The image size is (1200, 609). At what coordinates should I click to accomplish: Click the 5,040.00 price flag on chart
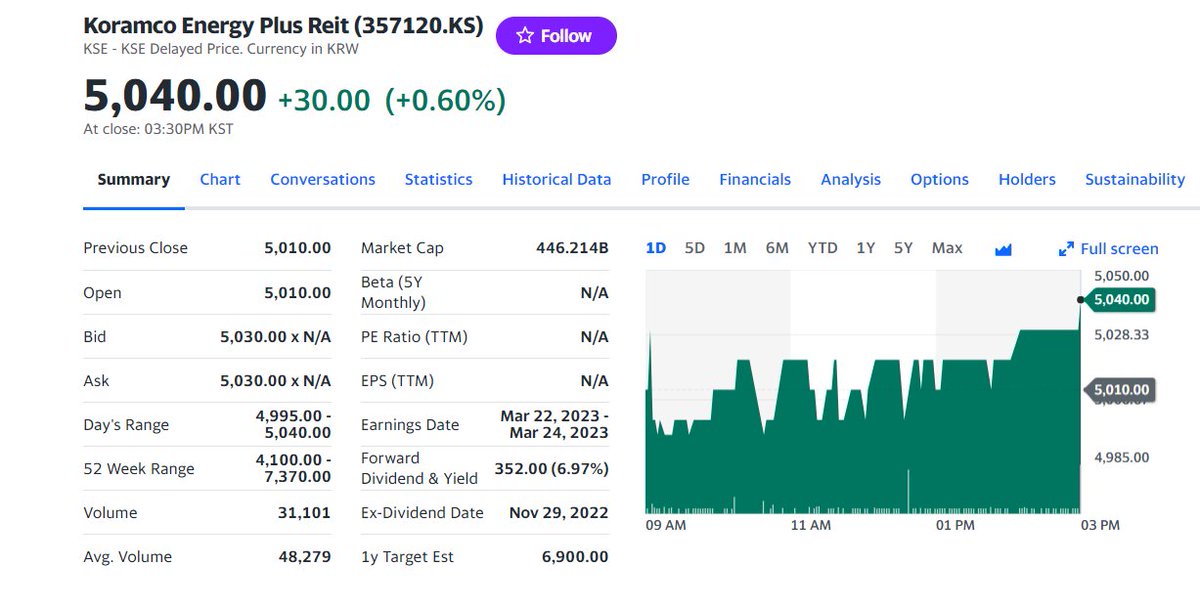click(1120, 299)
